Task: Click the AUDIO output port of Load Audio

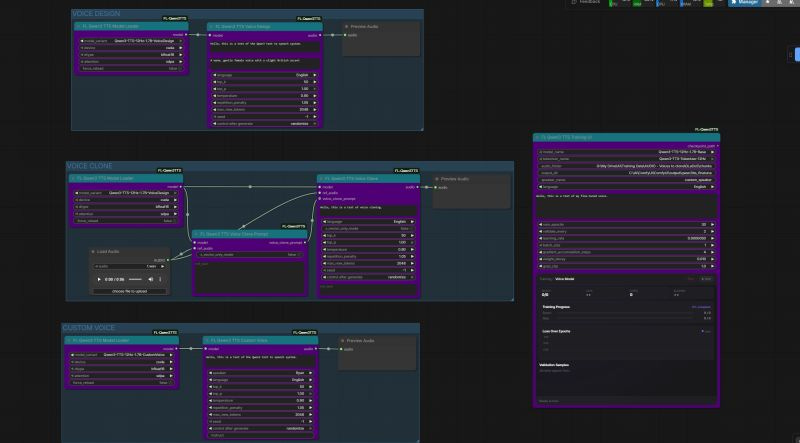Action: pyautogui.click(x=168, y=260)
